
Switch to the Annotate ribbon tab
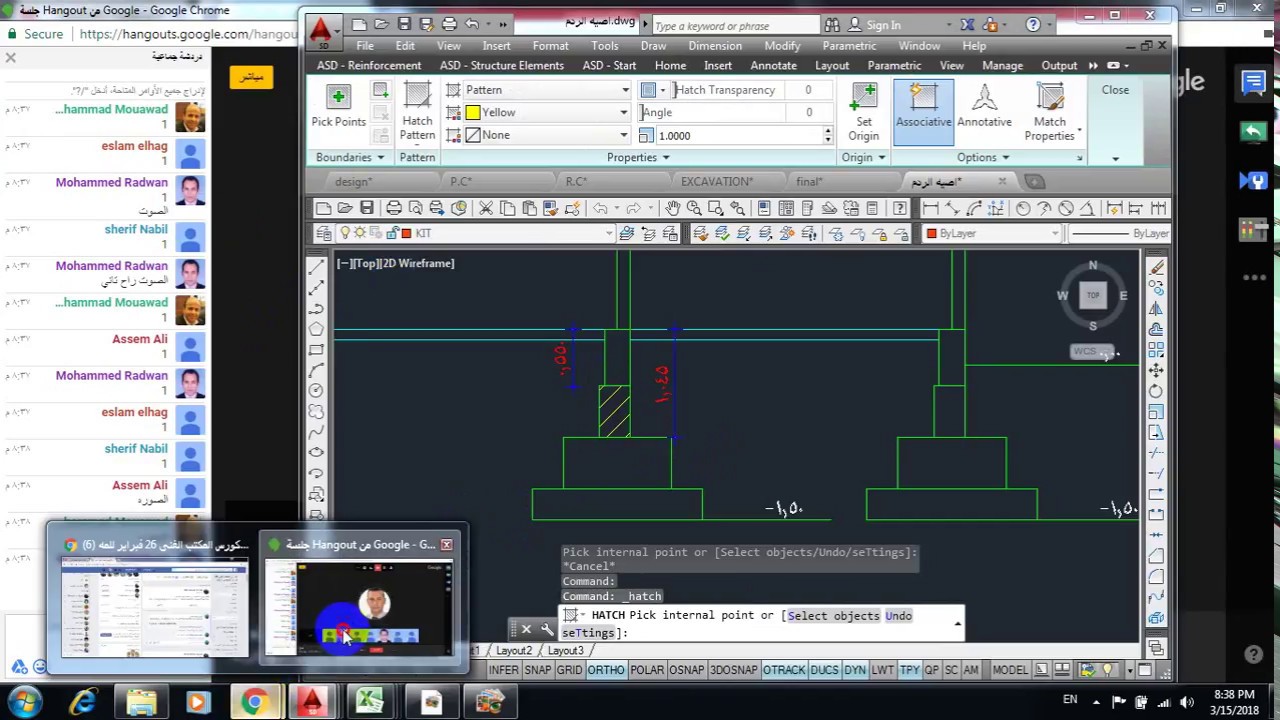point(773,65)
